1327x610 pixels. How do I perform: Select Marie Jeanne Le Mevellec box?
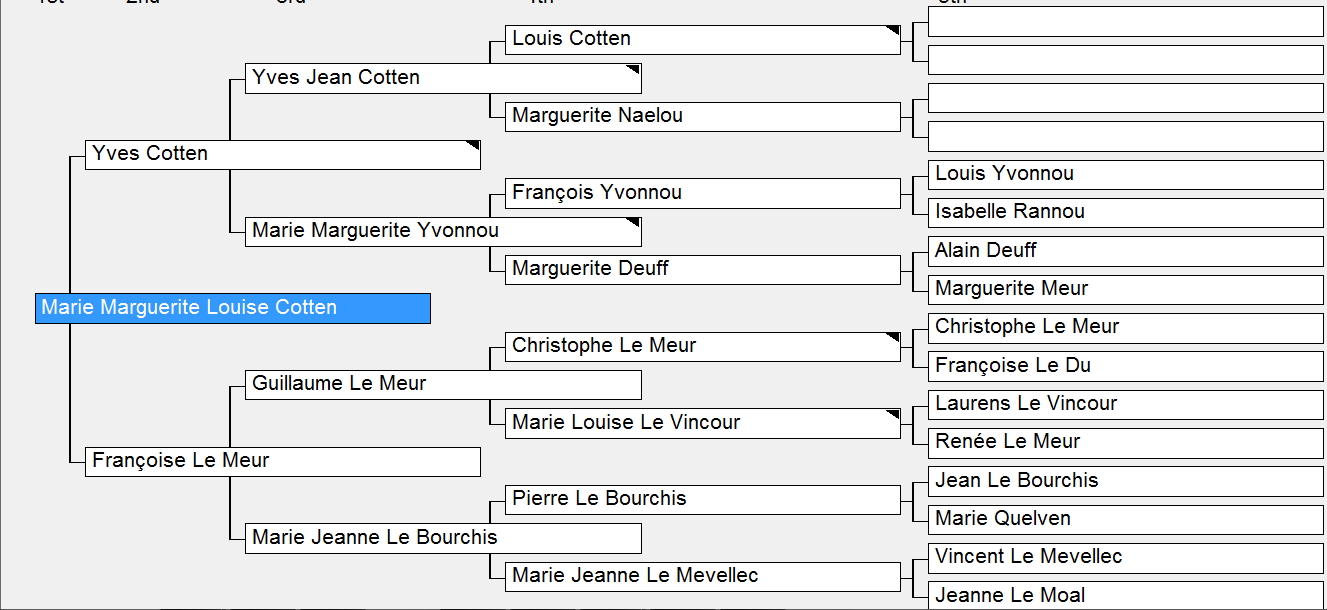702,576
